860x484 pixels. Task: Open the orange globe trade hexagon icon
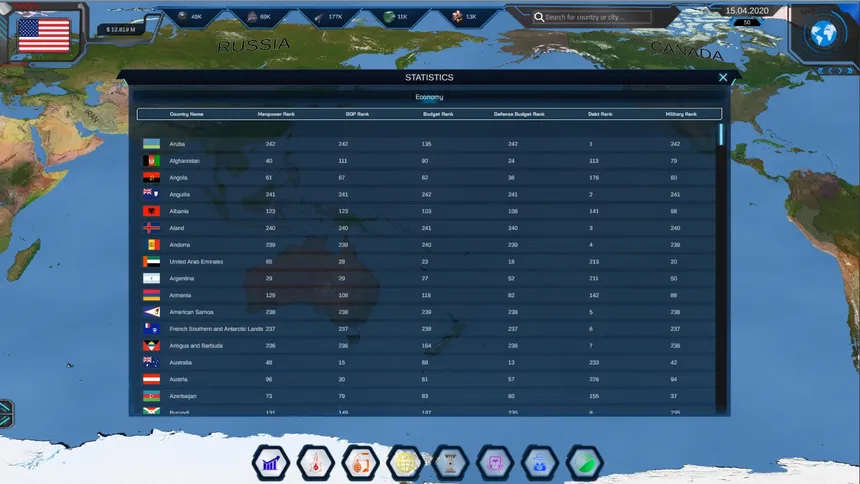pyautogui.click(x=360, y=463)
